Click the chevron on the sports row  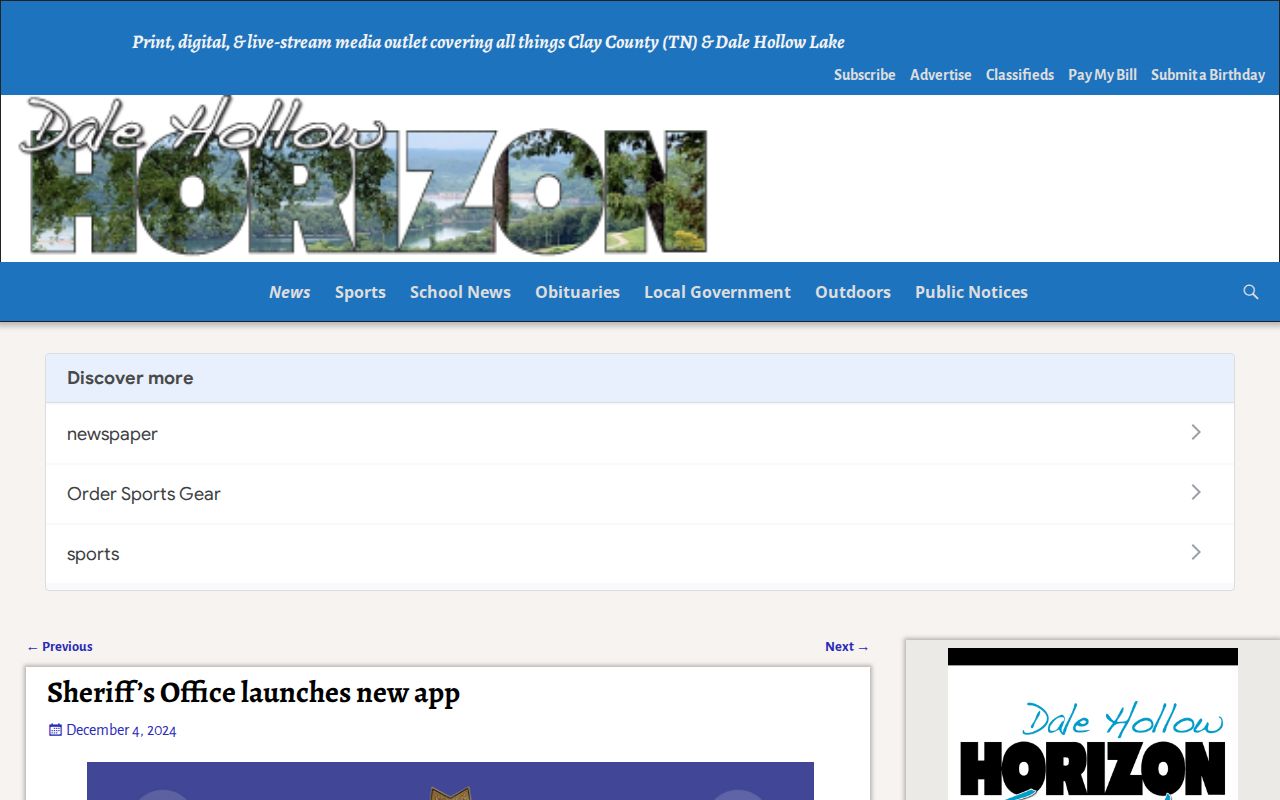coord(1196,552)
